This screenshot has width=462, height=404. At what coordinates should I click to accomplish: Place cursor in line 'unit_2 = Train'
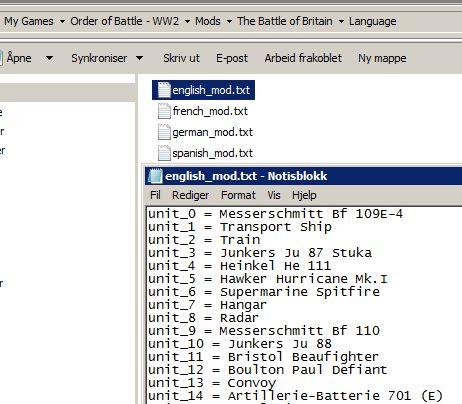(204, 240)
